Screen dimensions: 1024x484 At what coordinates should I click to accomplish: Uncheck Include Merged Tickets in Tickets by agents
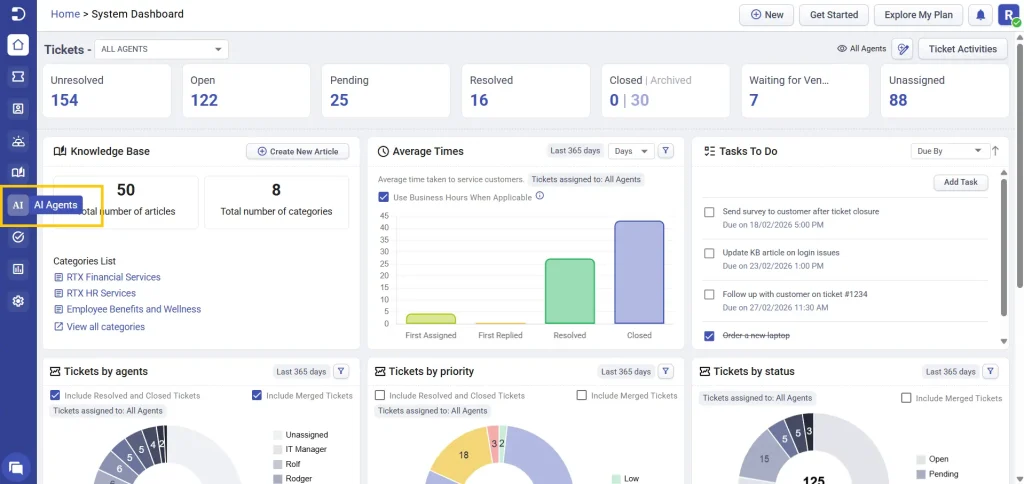point(257,395)
